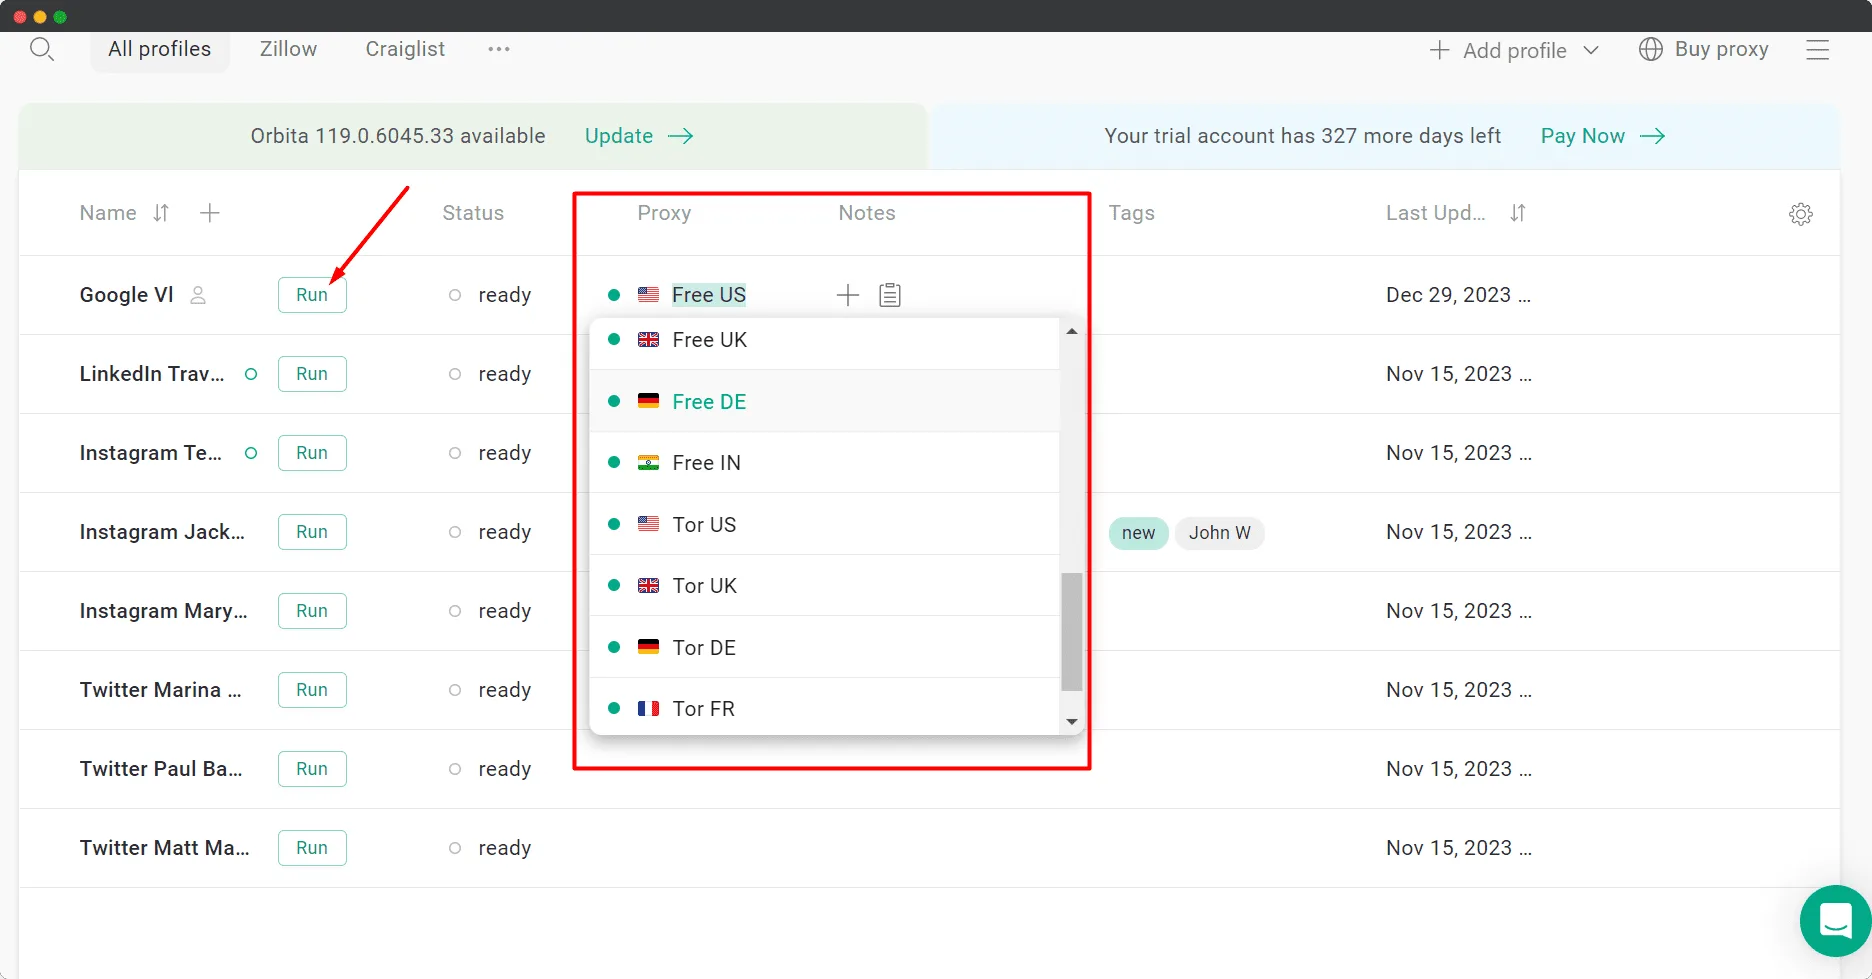The width and height of the screenshot is (1872, 979).
Task: Click the plus icon next to Name header
Action: click(209, 213)
